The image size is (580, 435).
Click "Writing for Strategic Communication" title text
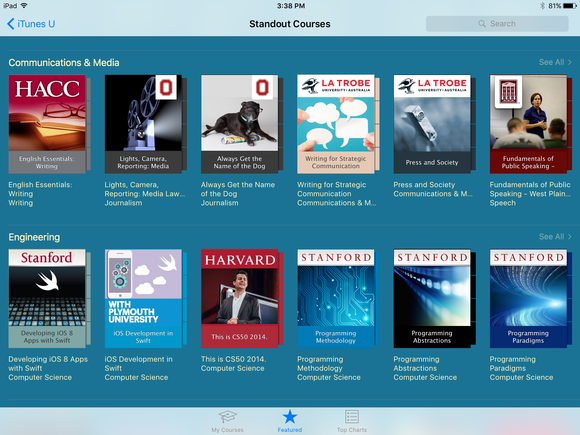[331, 189]
